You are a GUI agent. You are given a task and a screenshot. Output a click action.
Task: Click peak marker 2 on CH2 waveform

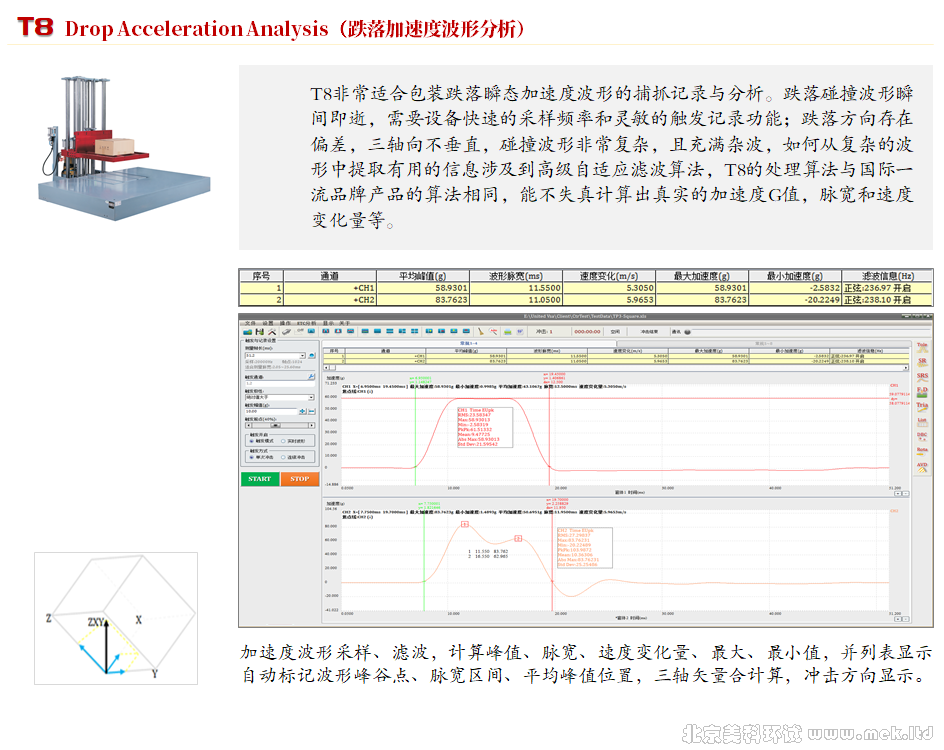point(518,538)
